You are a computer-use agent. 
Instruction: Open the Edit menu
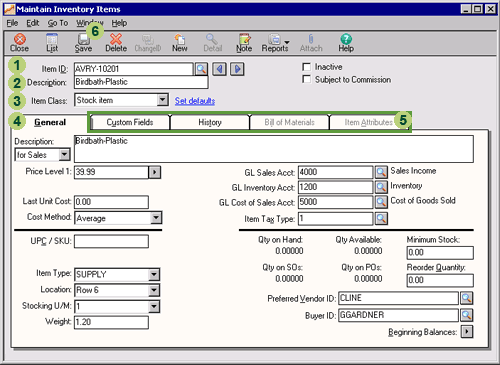pos(33,23)
